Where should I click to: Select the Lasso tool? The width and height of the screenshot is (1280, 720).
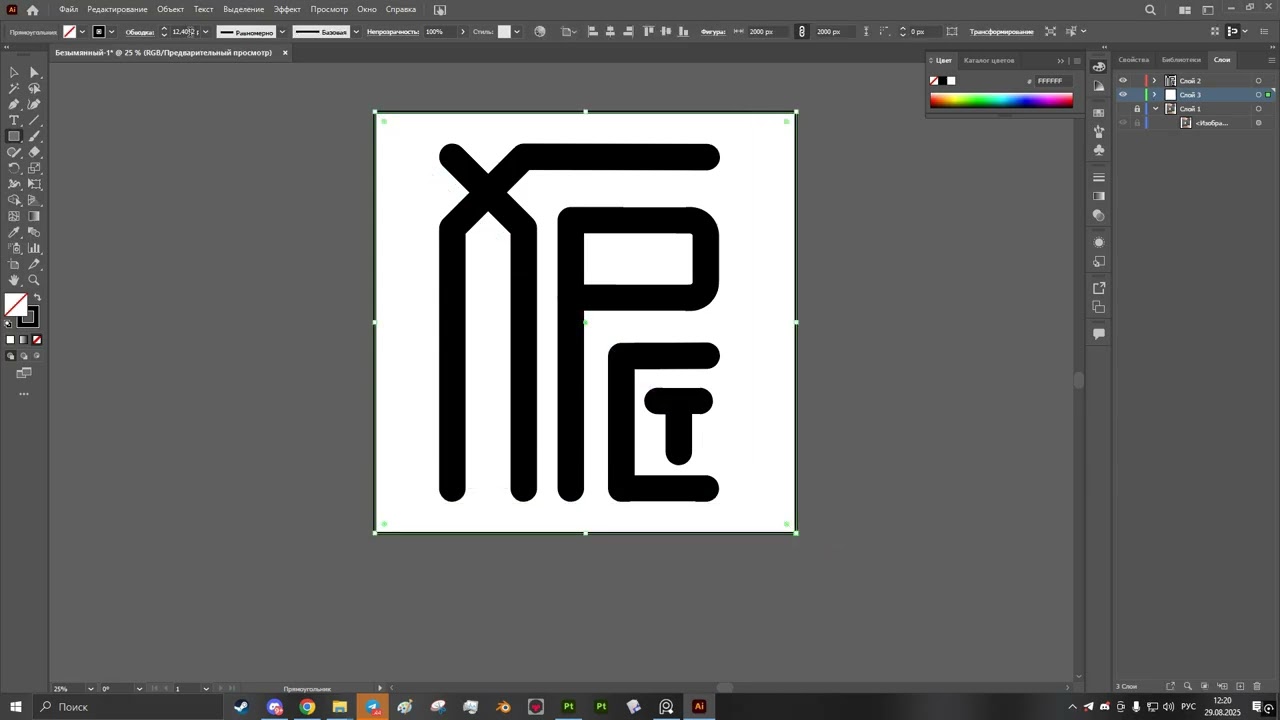pyautogui.click(x=34, y=88)
